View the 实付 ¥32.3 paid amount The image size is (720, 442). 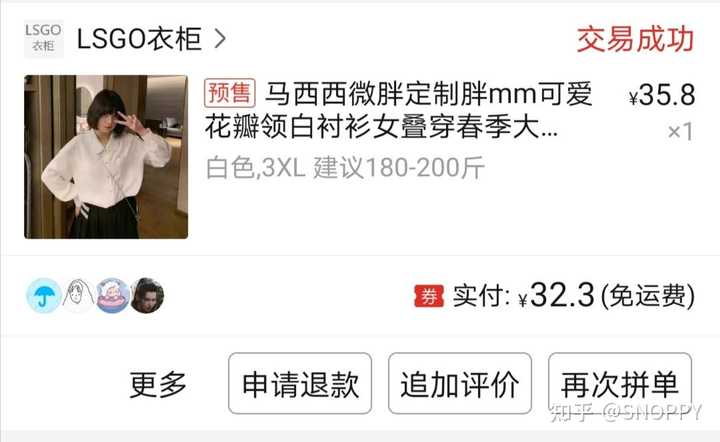tap(574, 296)
